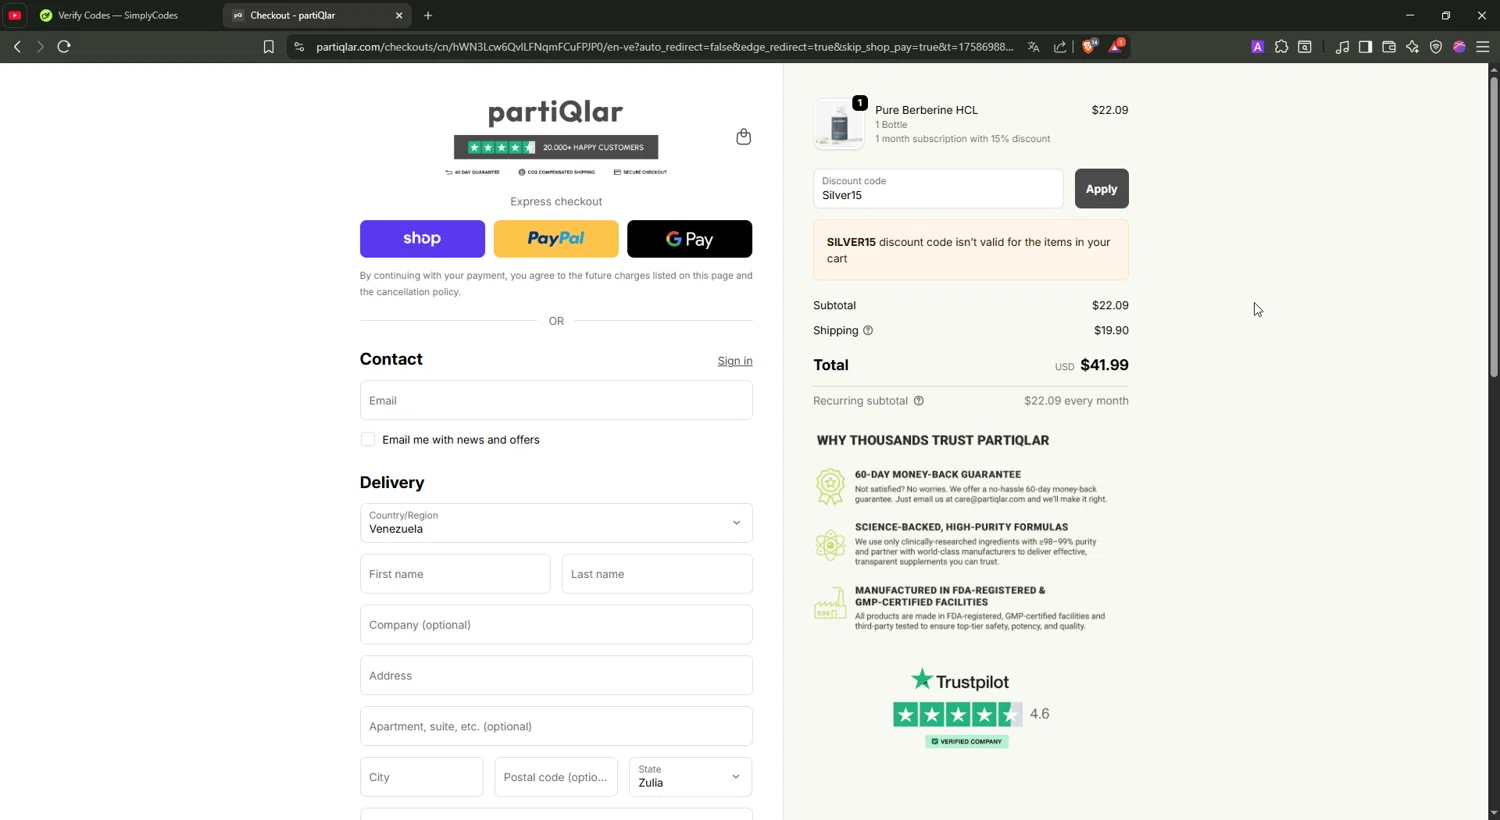
Task: Click the Apply discount button
Action: pos(1101,189)
